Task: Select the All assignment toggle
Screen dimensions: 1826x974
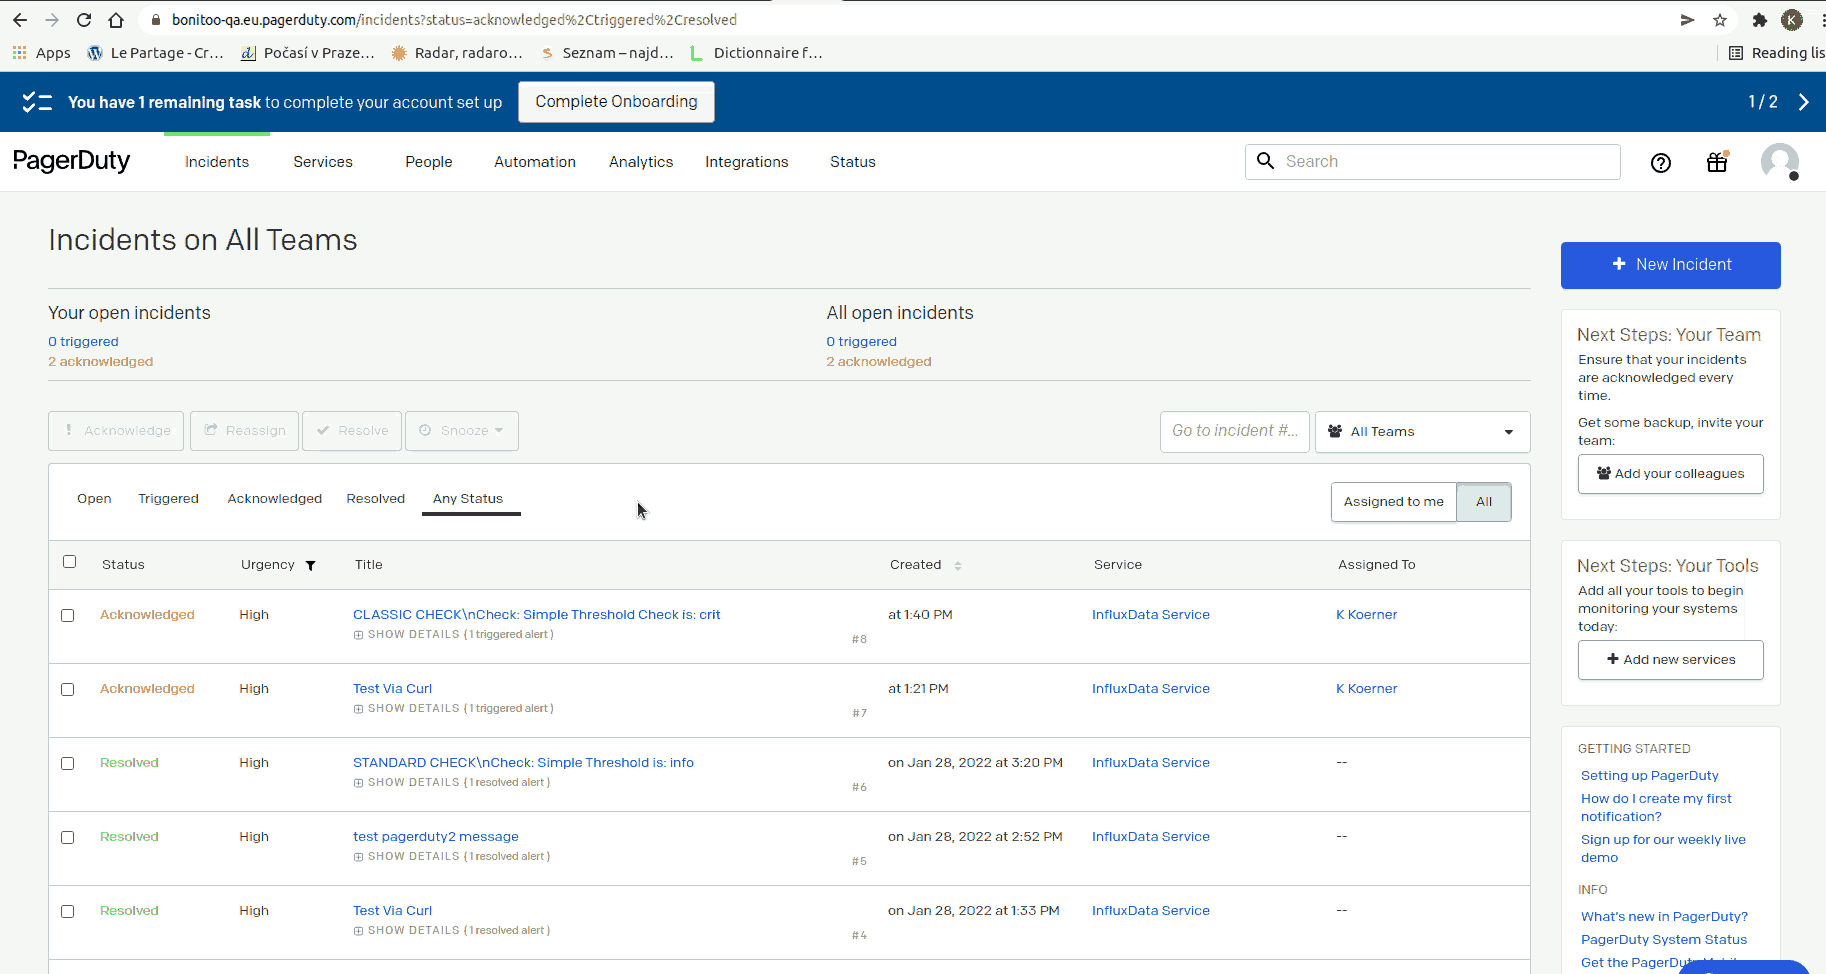Action: click(1484, 502)
